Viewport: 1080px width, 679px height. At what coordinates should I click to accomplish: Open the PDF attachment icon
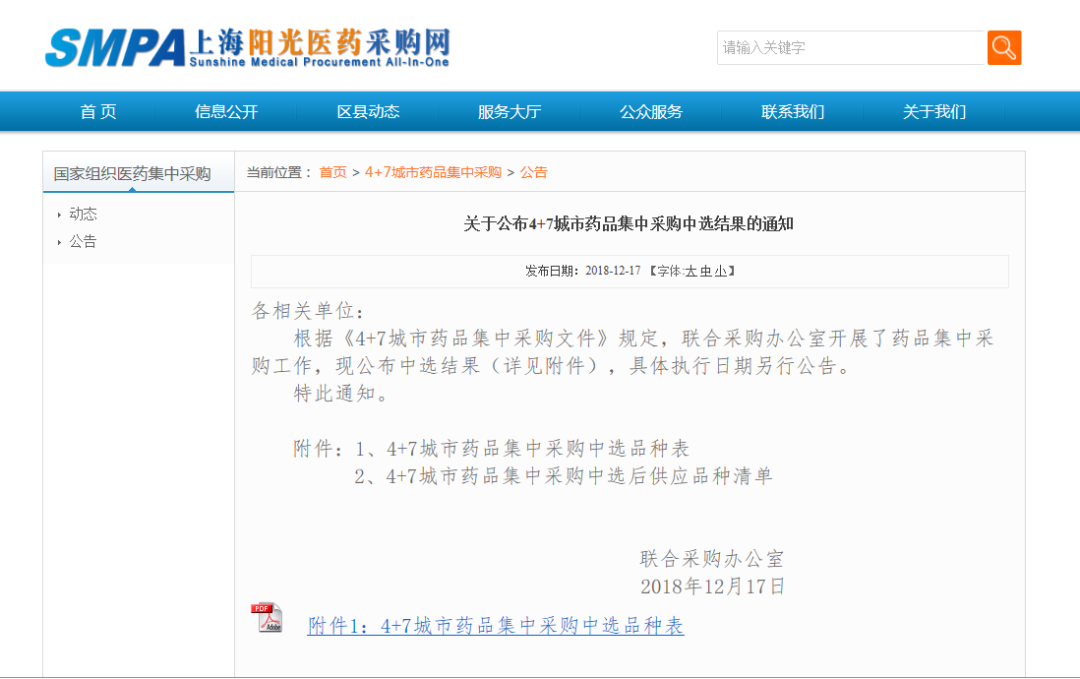click(267, 617)
